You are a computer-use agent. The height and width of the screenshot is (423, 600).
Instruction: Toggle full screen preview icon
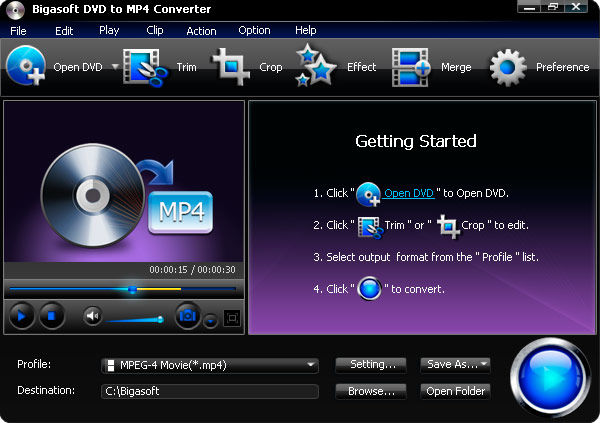point(232,318)
